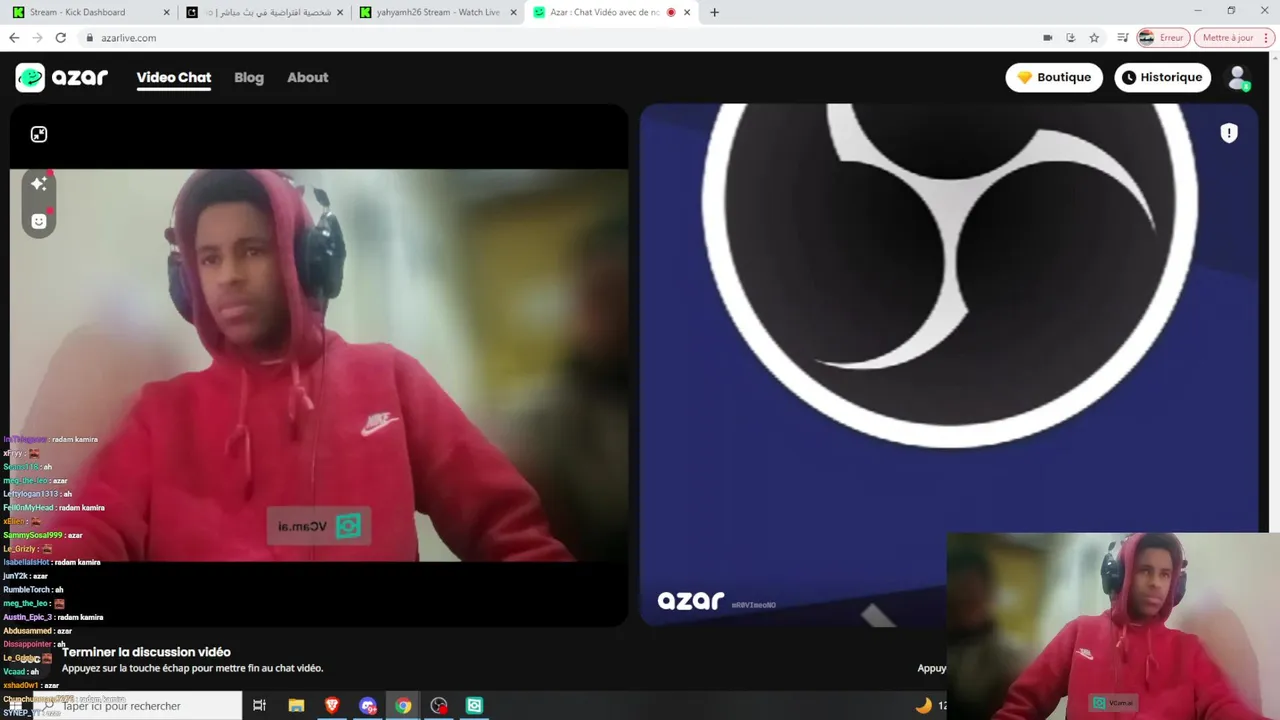Click Chrome icon in taskbar

click(x=402, y=705)
